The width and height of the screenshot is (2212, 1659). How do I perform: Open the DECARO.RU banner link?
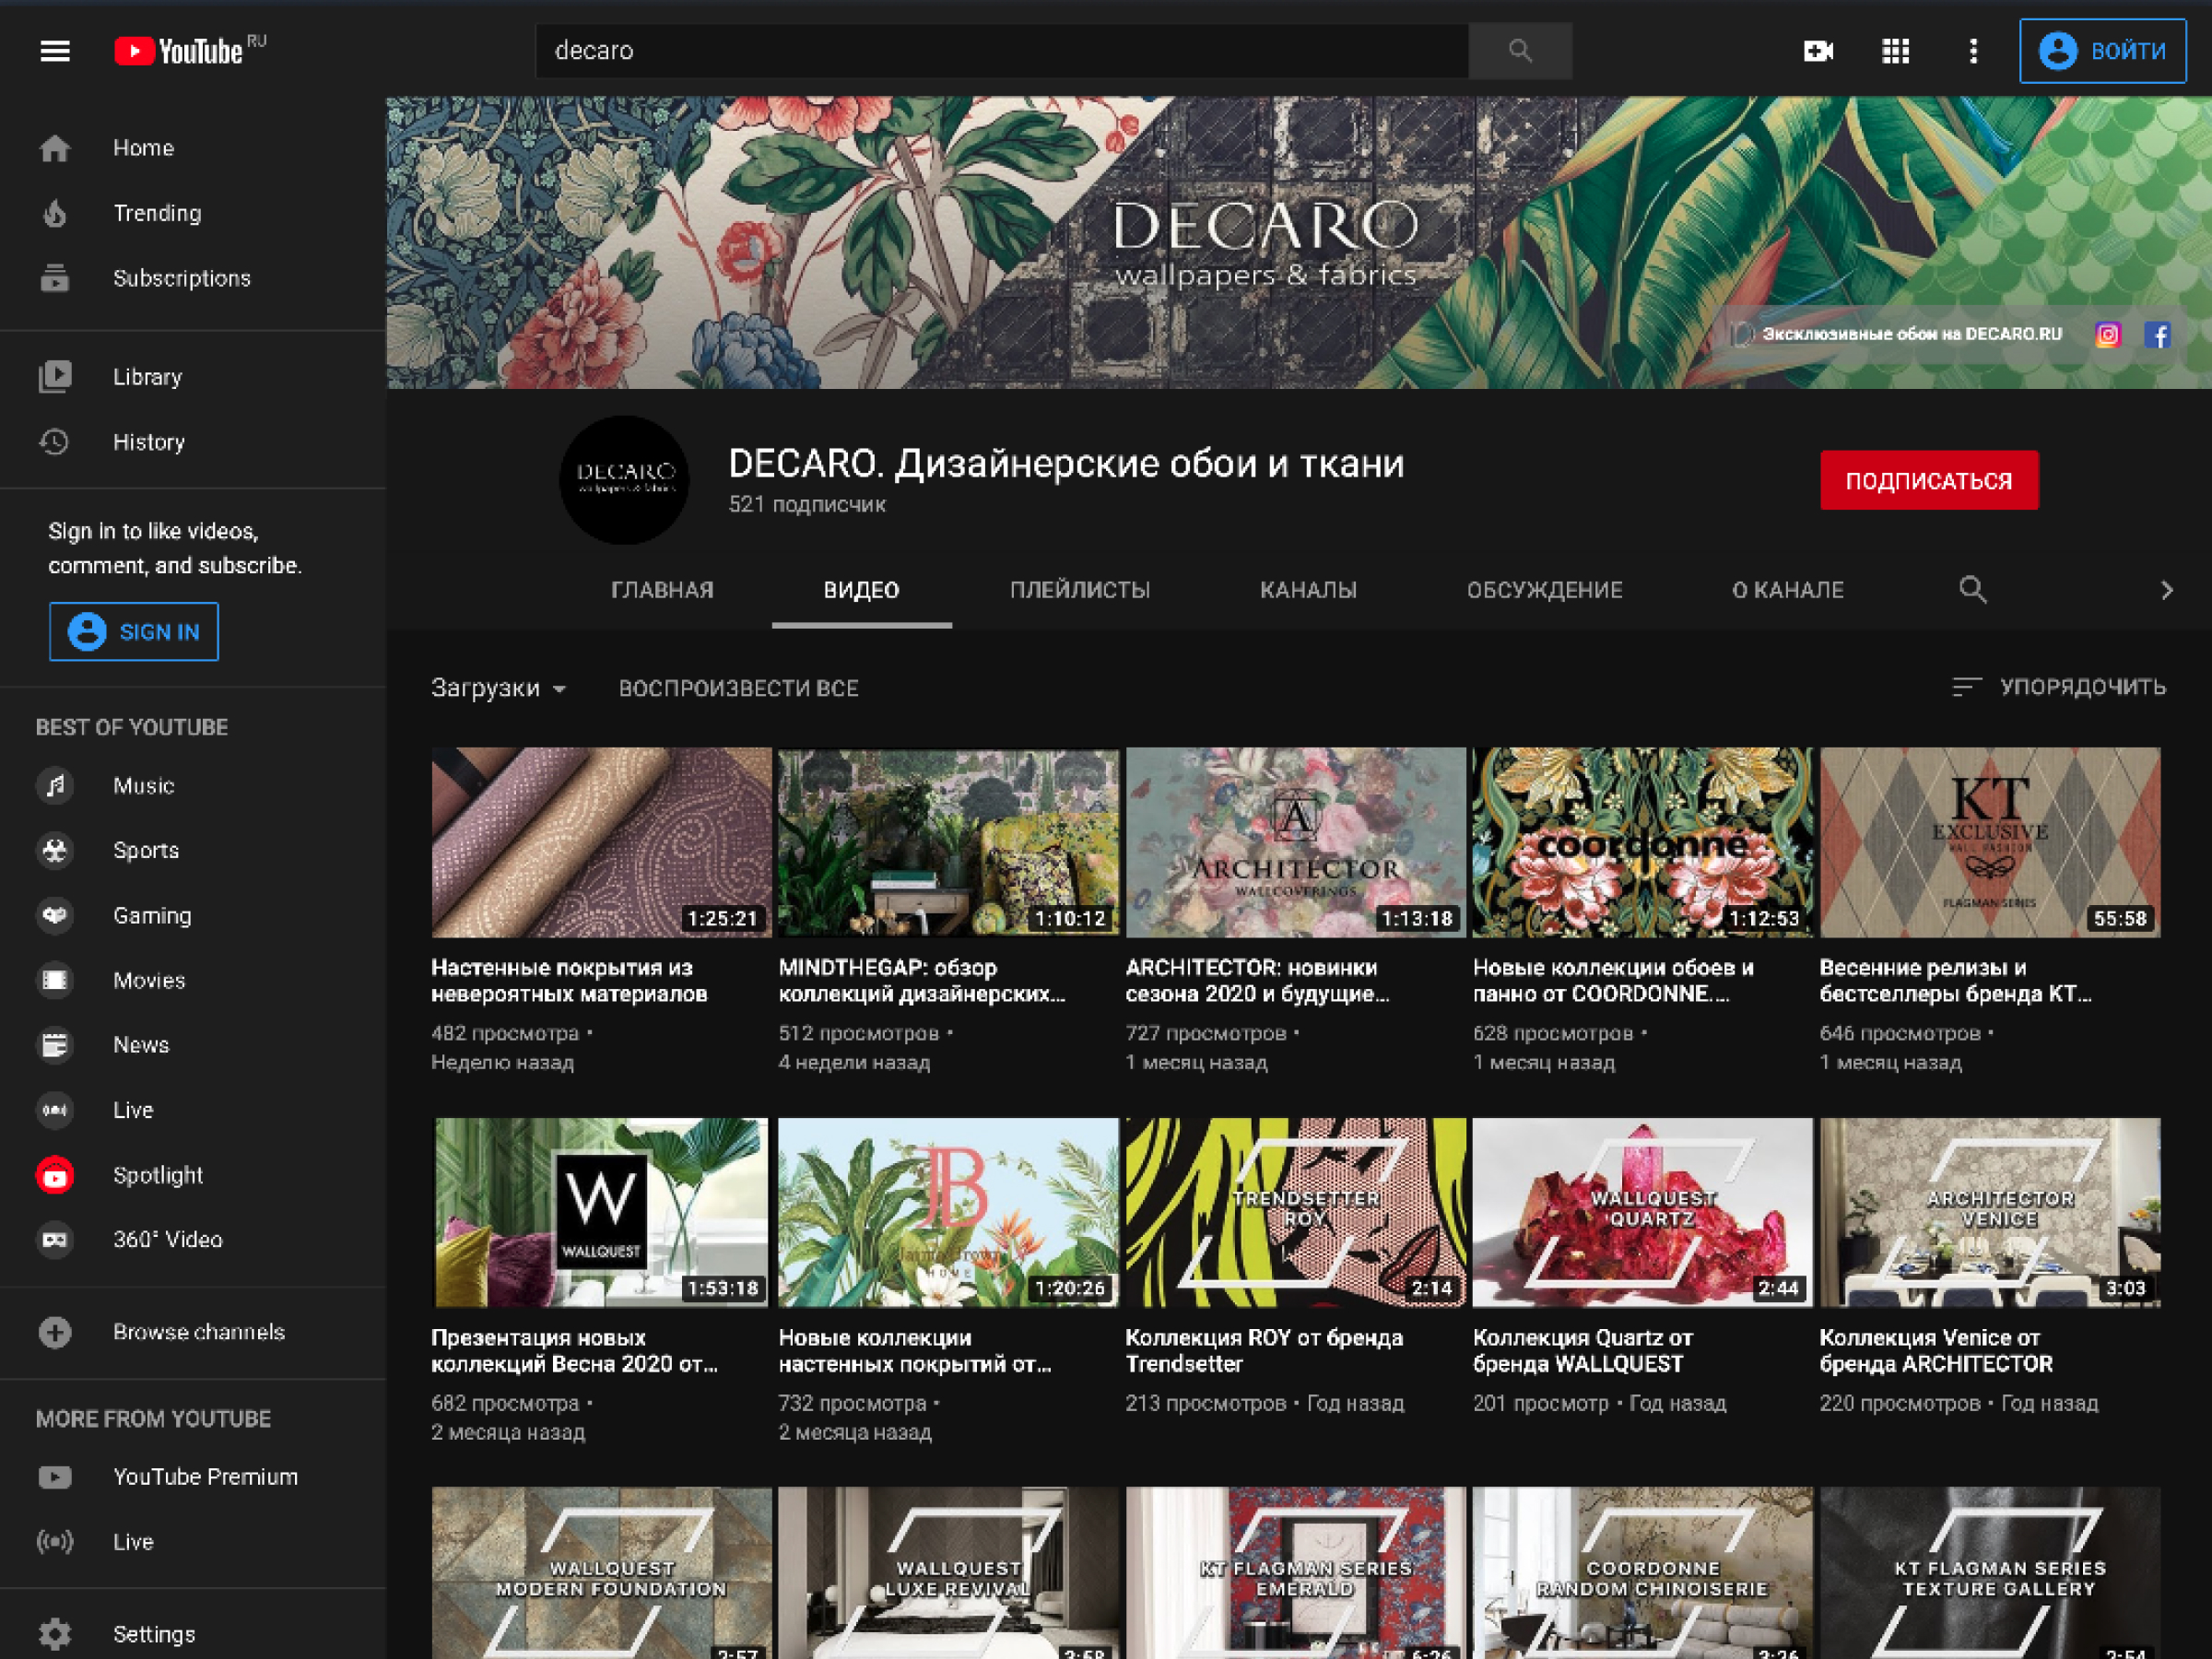(x=1911, y=334)
